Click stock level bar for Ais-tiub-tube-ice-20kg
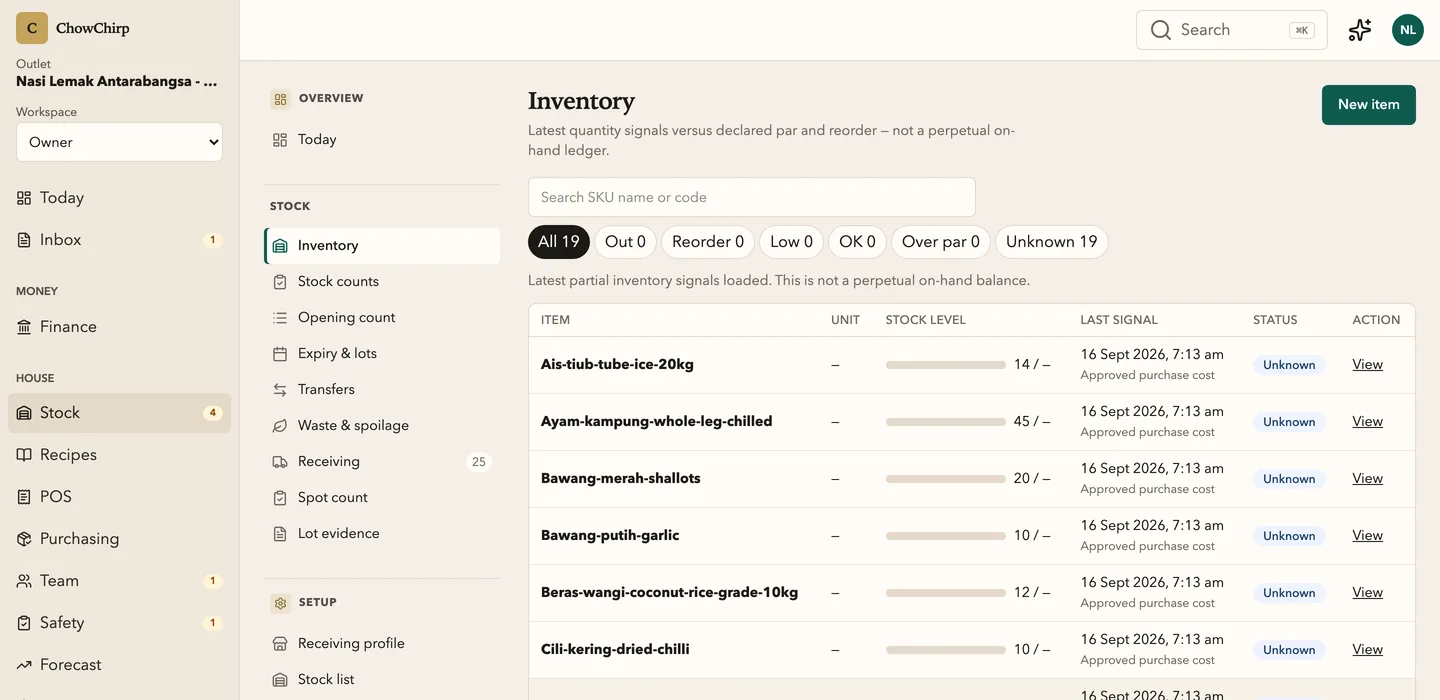The height and width of the screenshot is (700, 1440). pyautogui.click(x=946, y=365)
